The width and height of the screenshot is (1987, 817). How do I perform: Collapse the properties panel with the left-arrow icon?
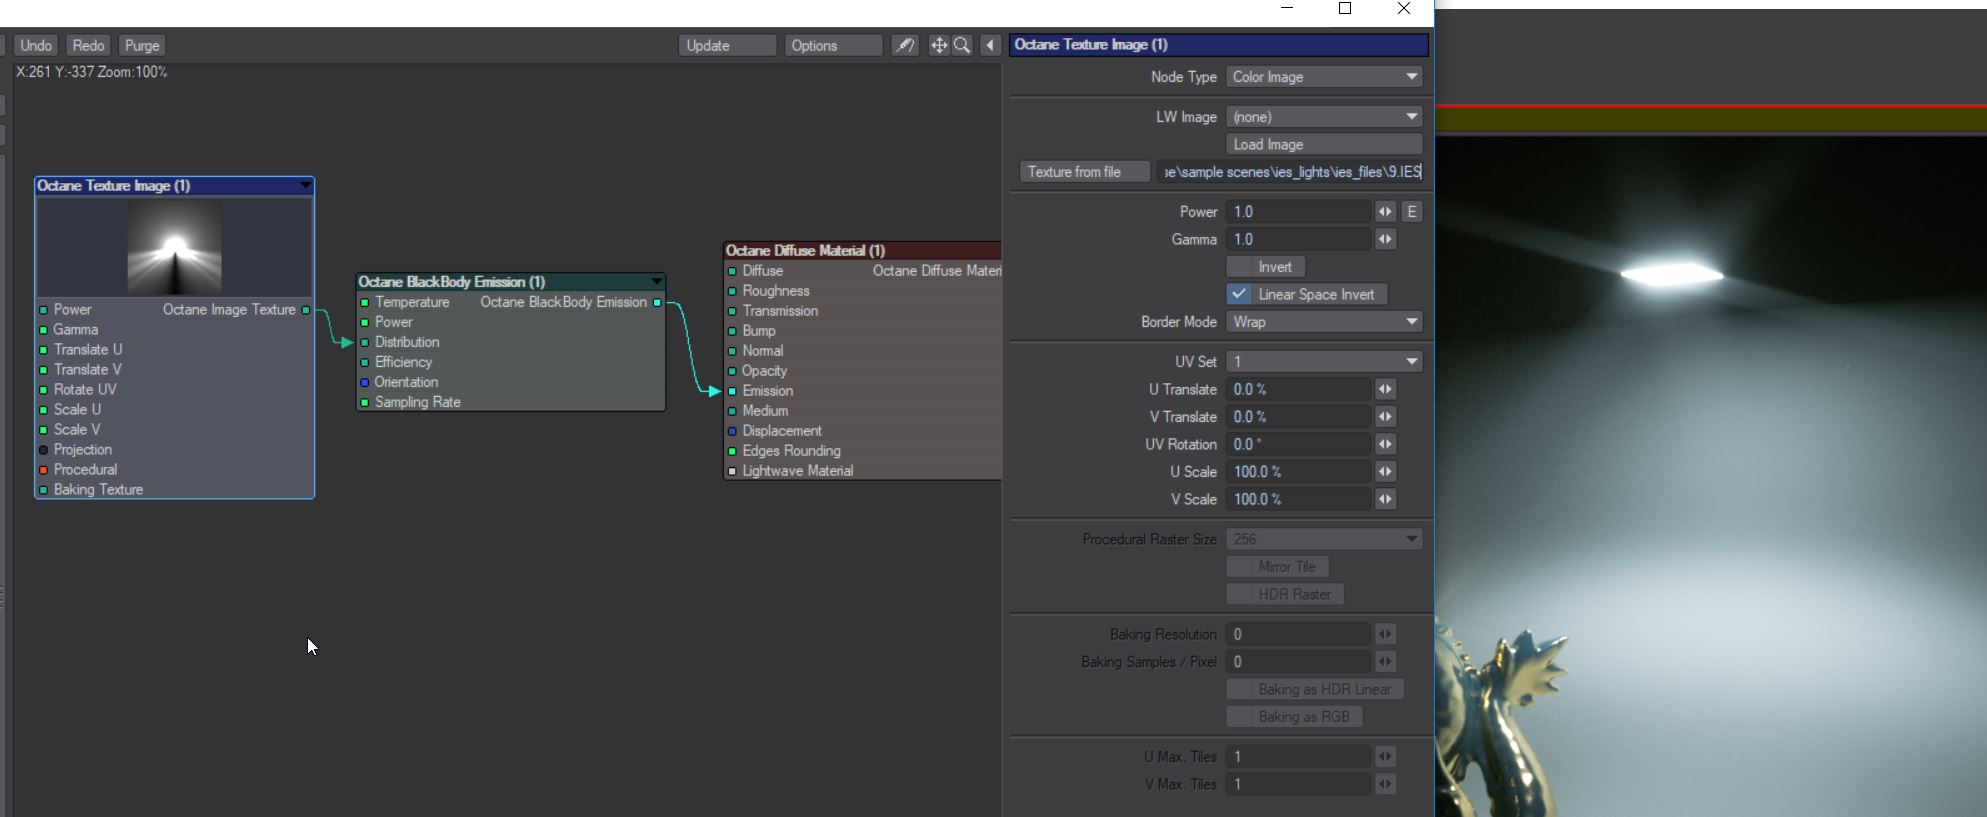(x=990, y=45)
